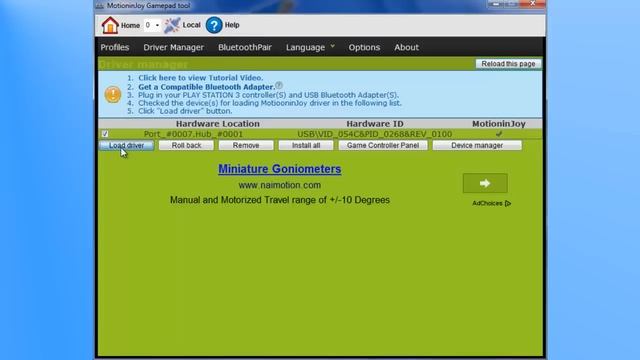Click the green arrow ad button
This screenshot has height=360, width=640.
click(485, 183)
